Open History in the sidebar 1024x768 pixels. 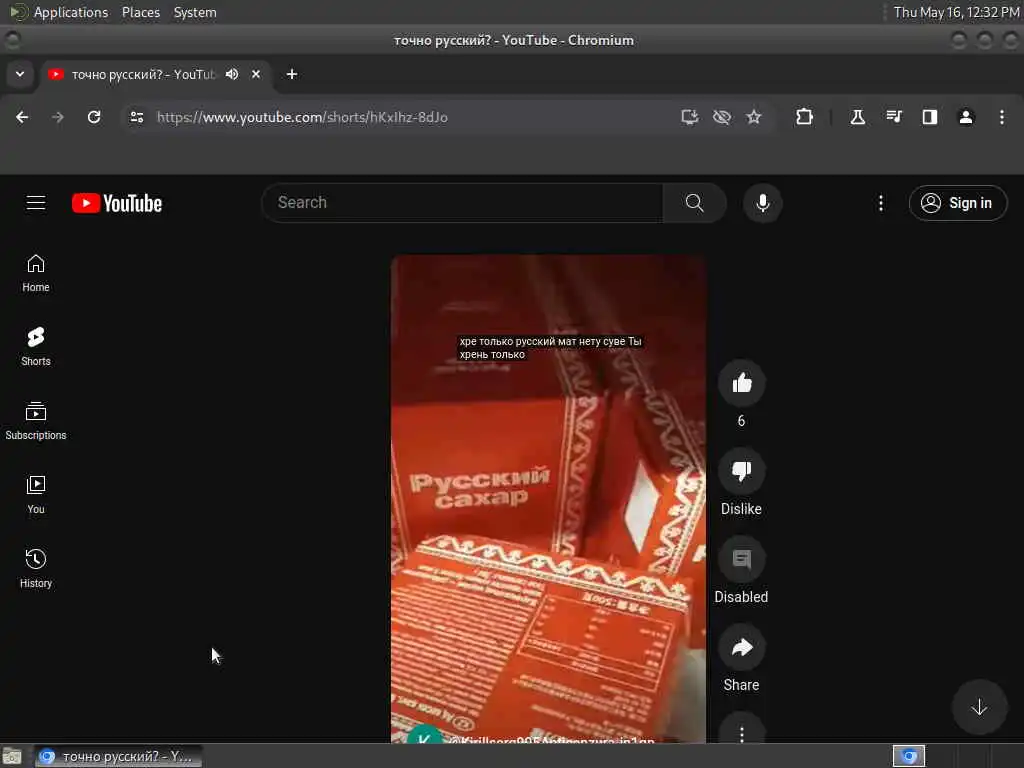36,569
